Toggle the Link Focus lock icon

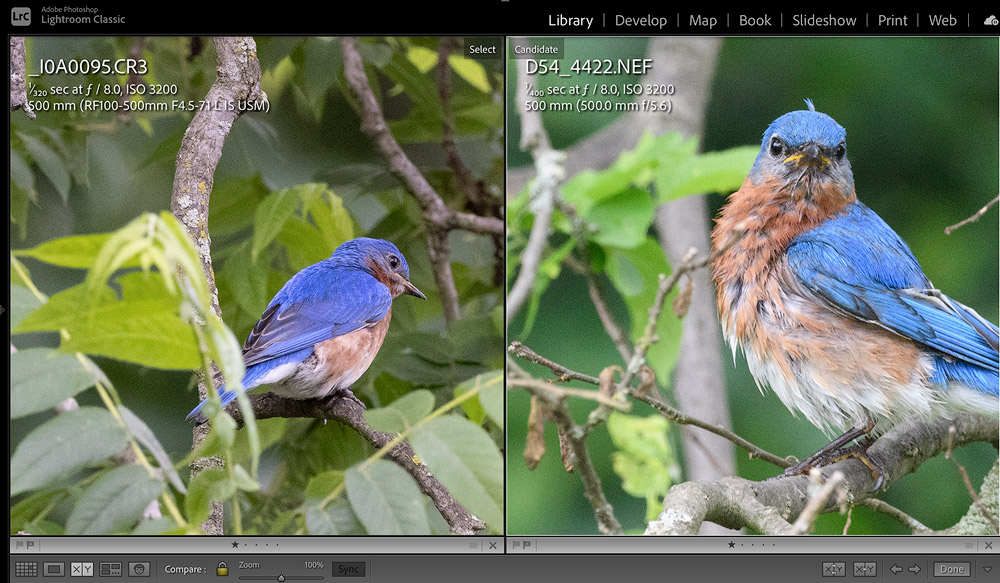[222, 569]
